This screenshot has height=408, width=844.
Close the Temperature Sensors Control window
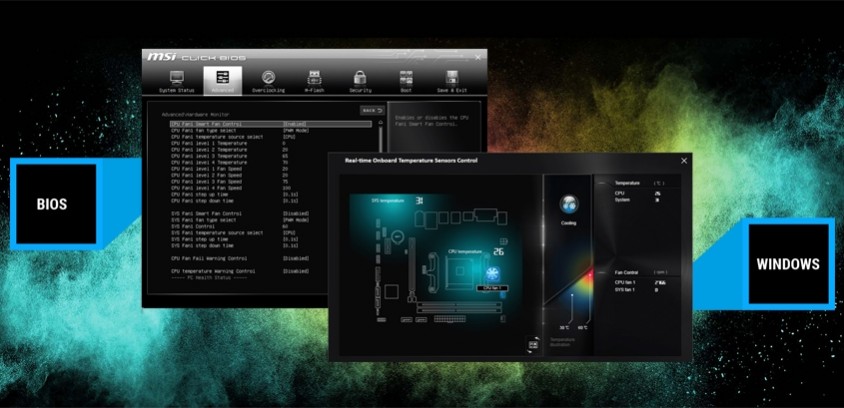pos(684,160)
